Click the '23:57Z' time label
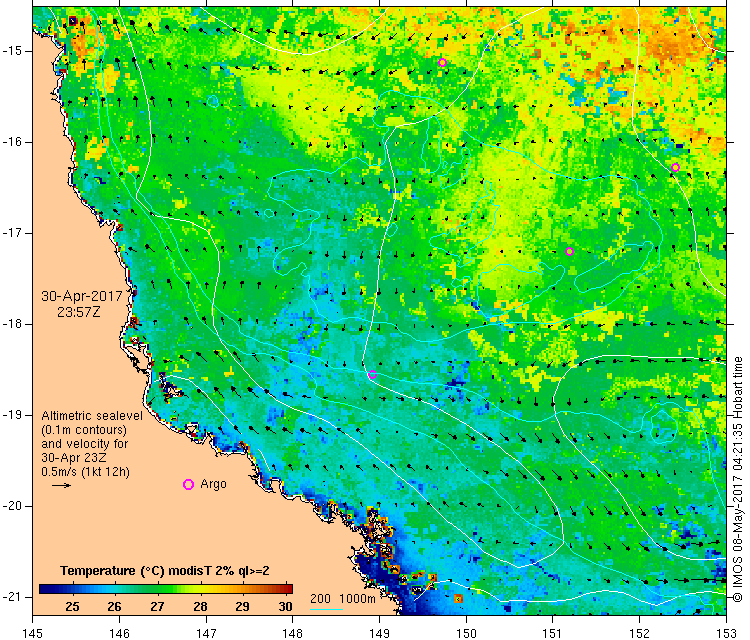 79,312
